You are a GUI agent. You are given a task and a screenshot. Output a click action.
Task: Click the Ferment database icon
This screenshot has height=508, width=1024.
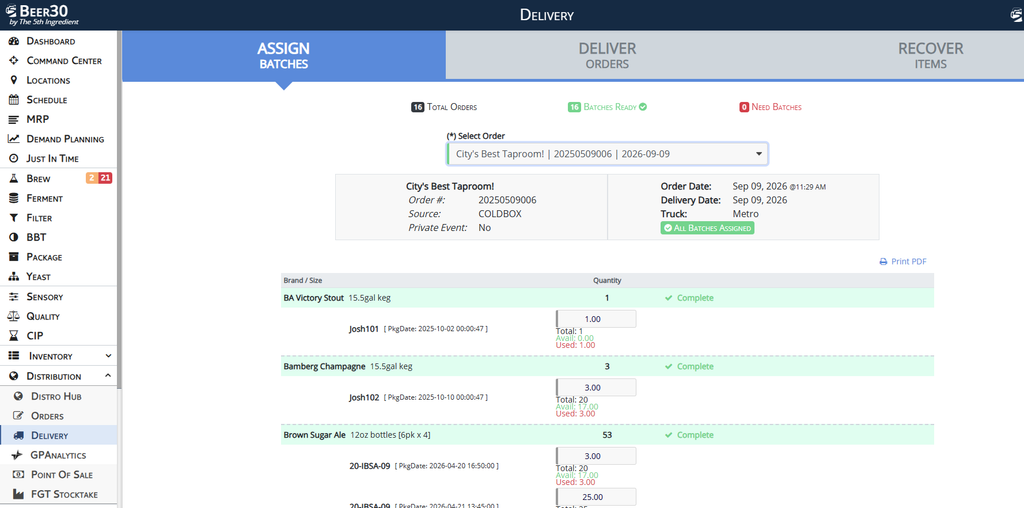(14, 198)
